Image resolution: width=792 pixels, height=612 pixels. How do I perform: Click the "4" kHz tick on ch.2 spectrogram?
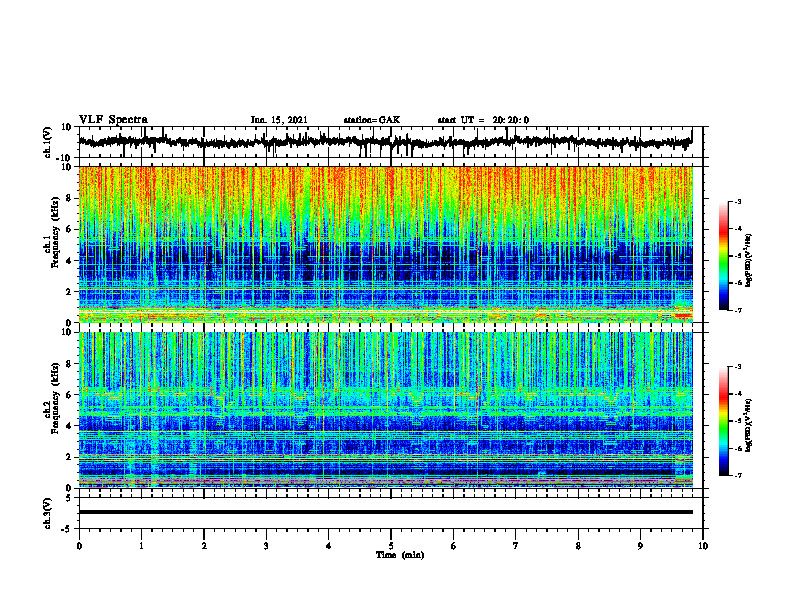(70, 426)
